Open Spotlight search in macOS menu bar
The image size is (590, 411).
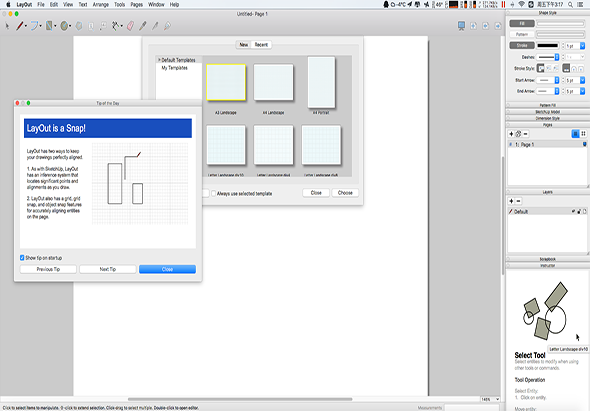tap(570, 5)
